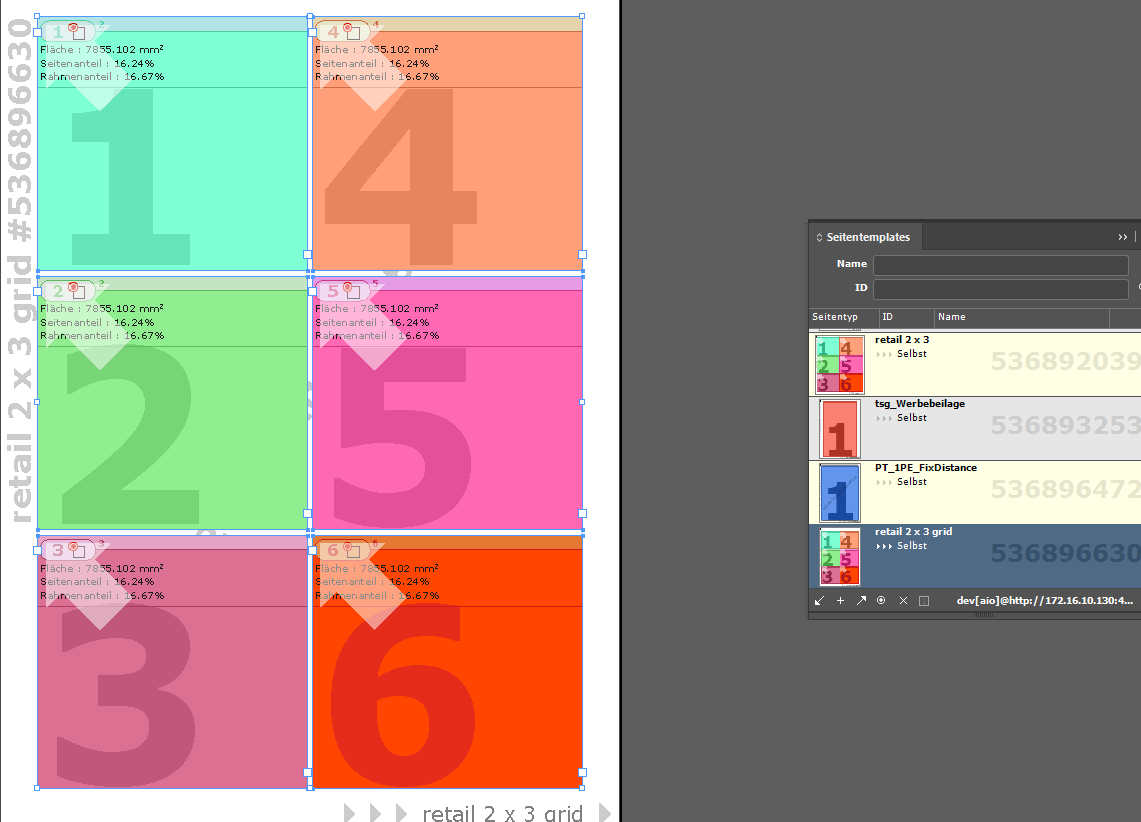
Task: Click the next-page arrow beside retail grid label
Action: (x=604, y=813)
